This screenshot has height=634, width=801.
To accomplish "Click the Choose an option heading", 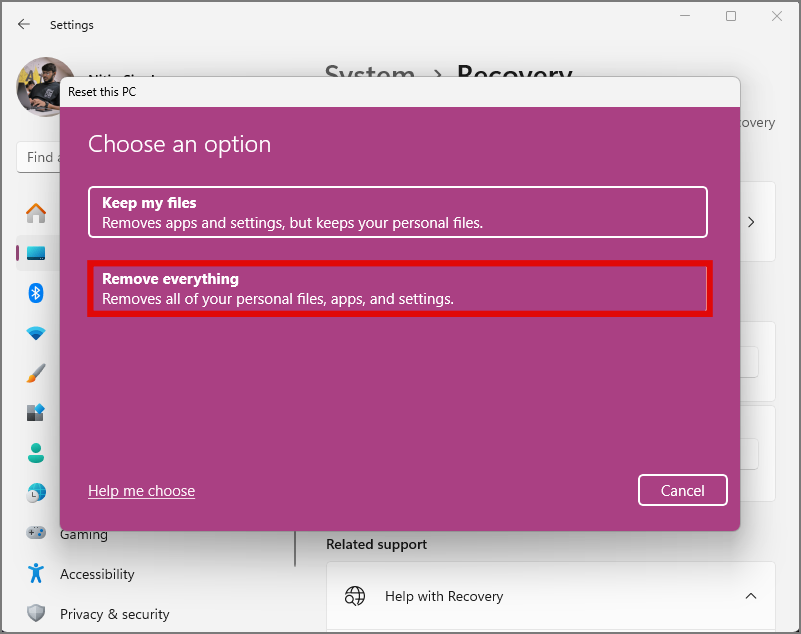I will pyautogui.click(x=179, y=144).
